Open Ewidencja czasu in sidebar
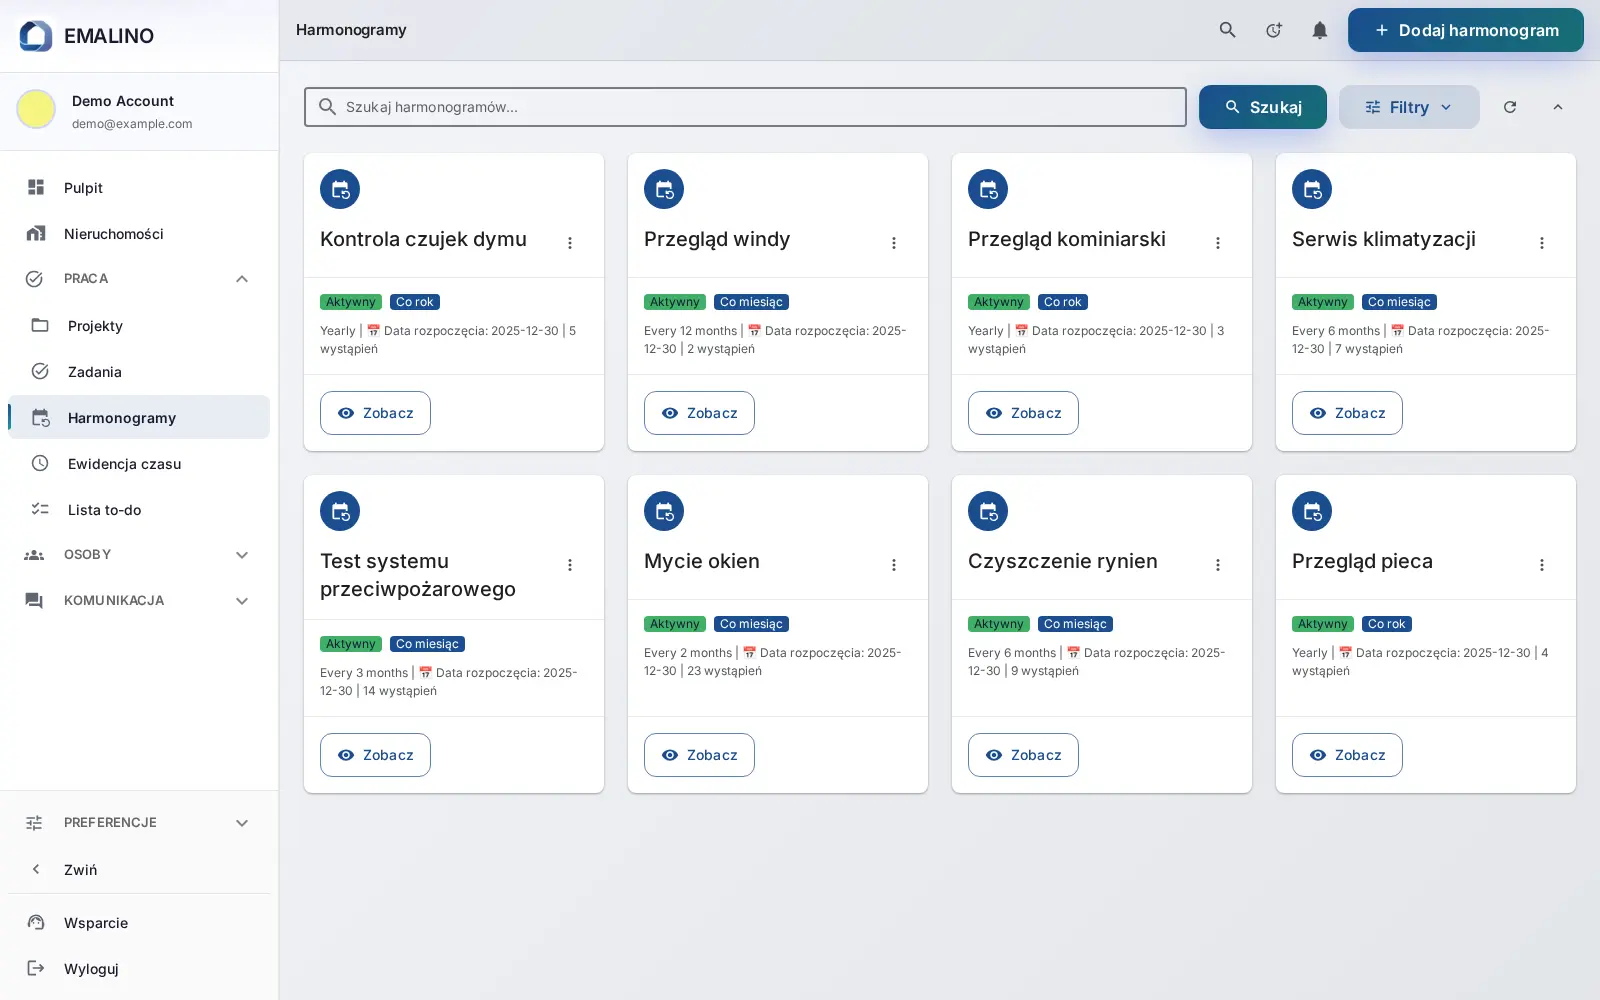This screenshot has width=1600, height=1000. pyautogui.click(x=138, y=464)
